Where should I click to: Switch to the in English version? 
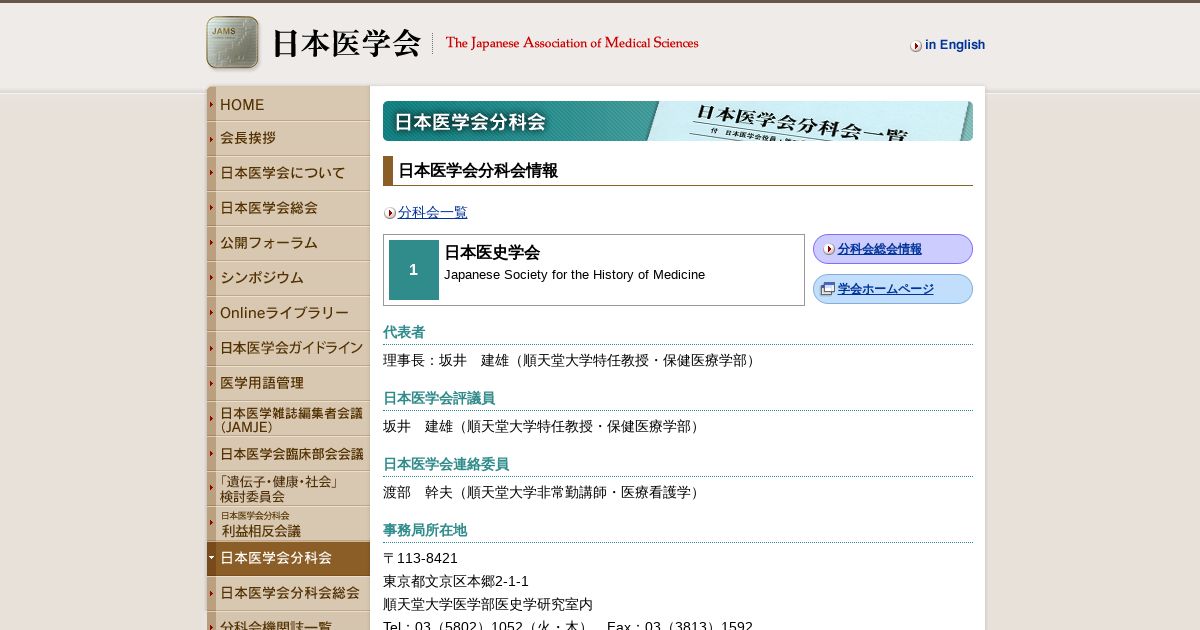coord(955,45)
